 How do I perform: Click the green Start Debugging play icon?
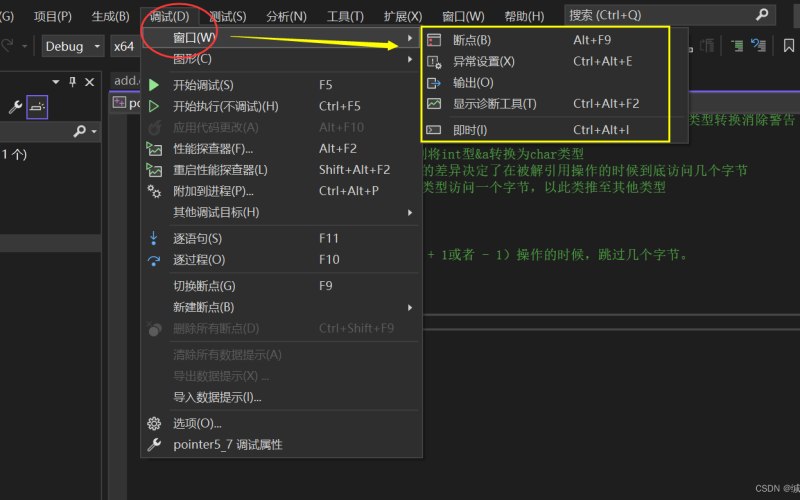click(x=154, y=85)
